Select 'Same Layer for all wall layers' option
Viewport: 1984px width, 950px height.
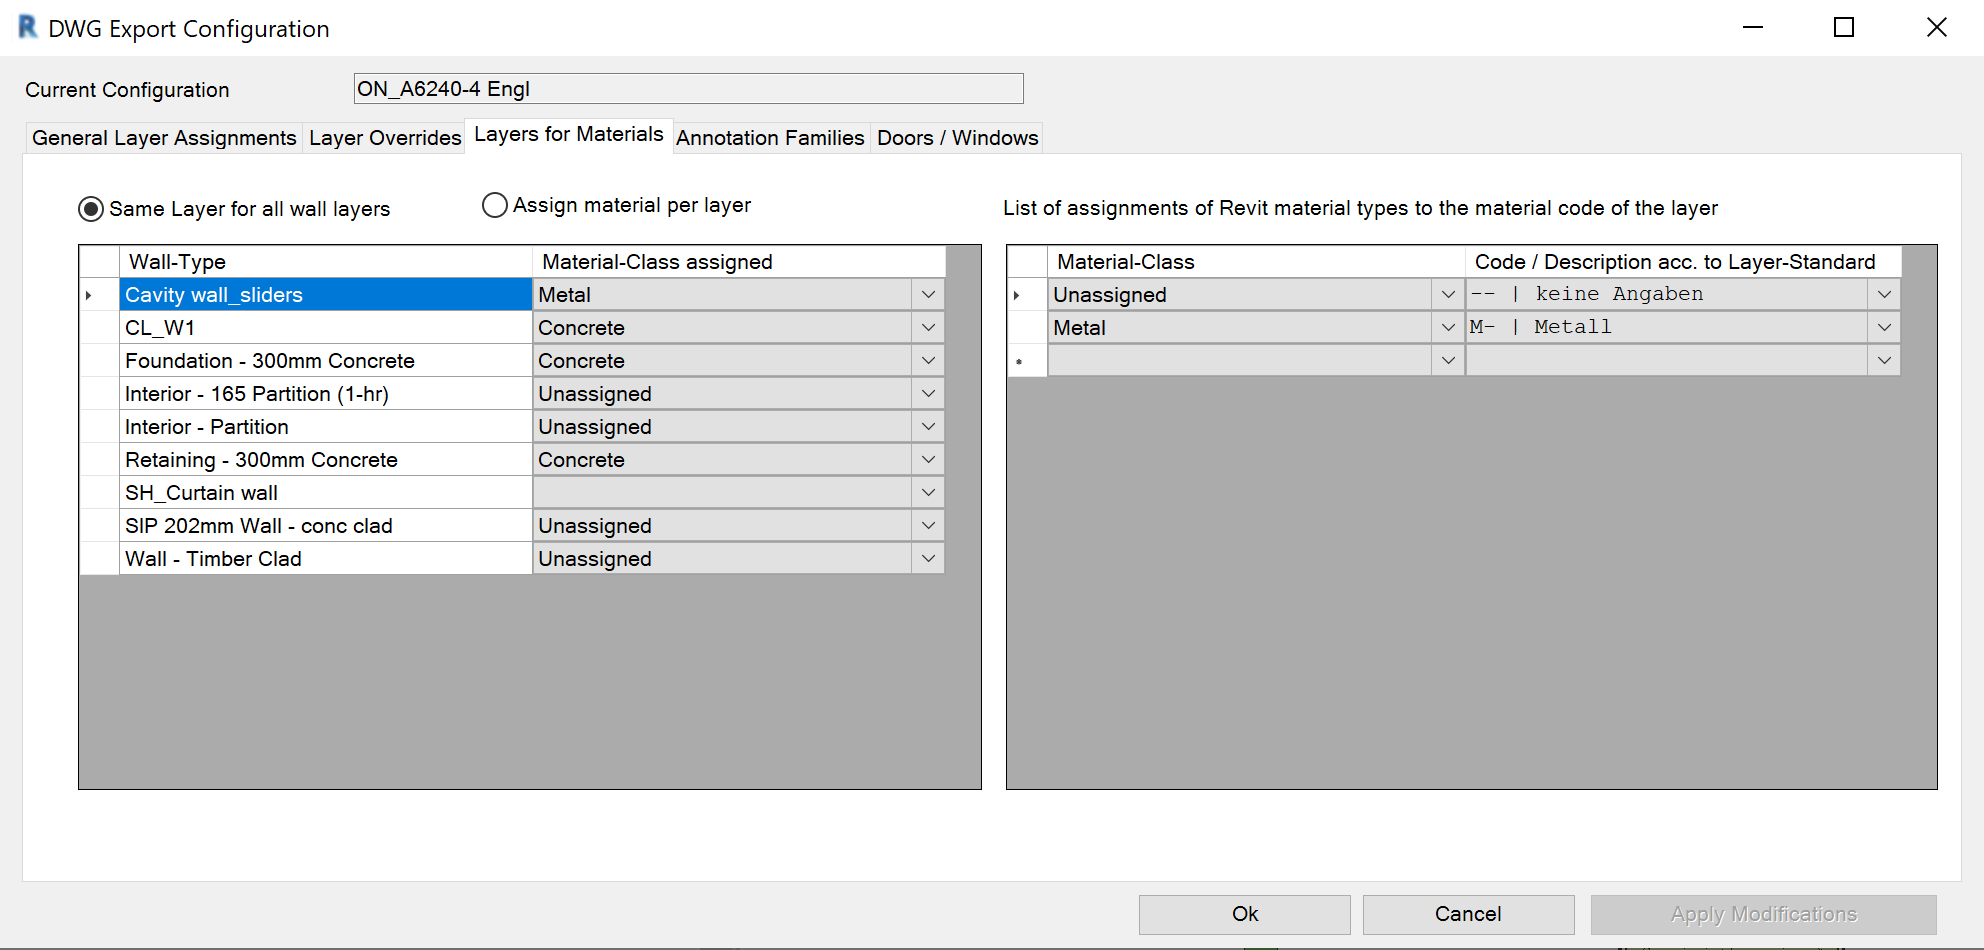click(92, 209)
